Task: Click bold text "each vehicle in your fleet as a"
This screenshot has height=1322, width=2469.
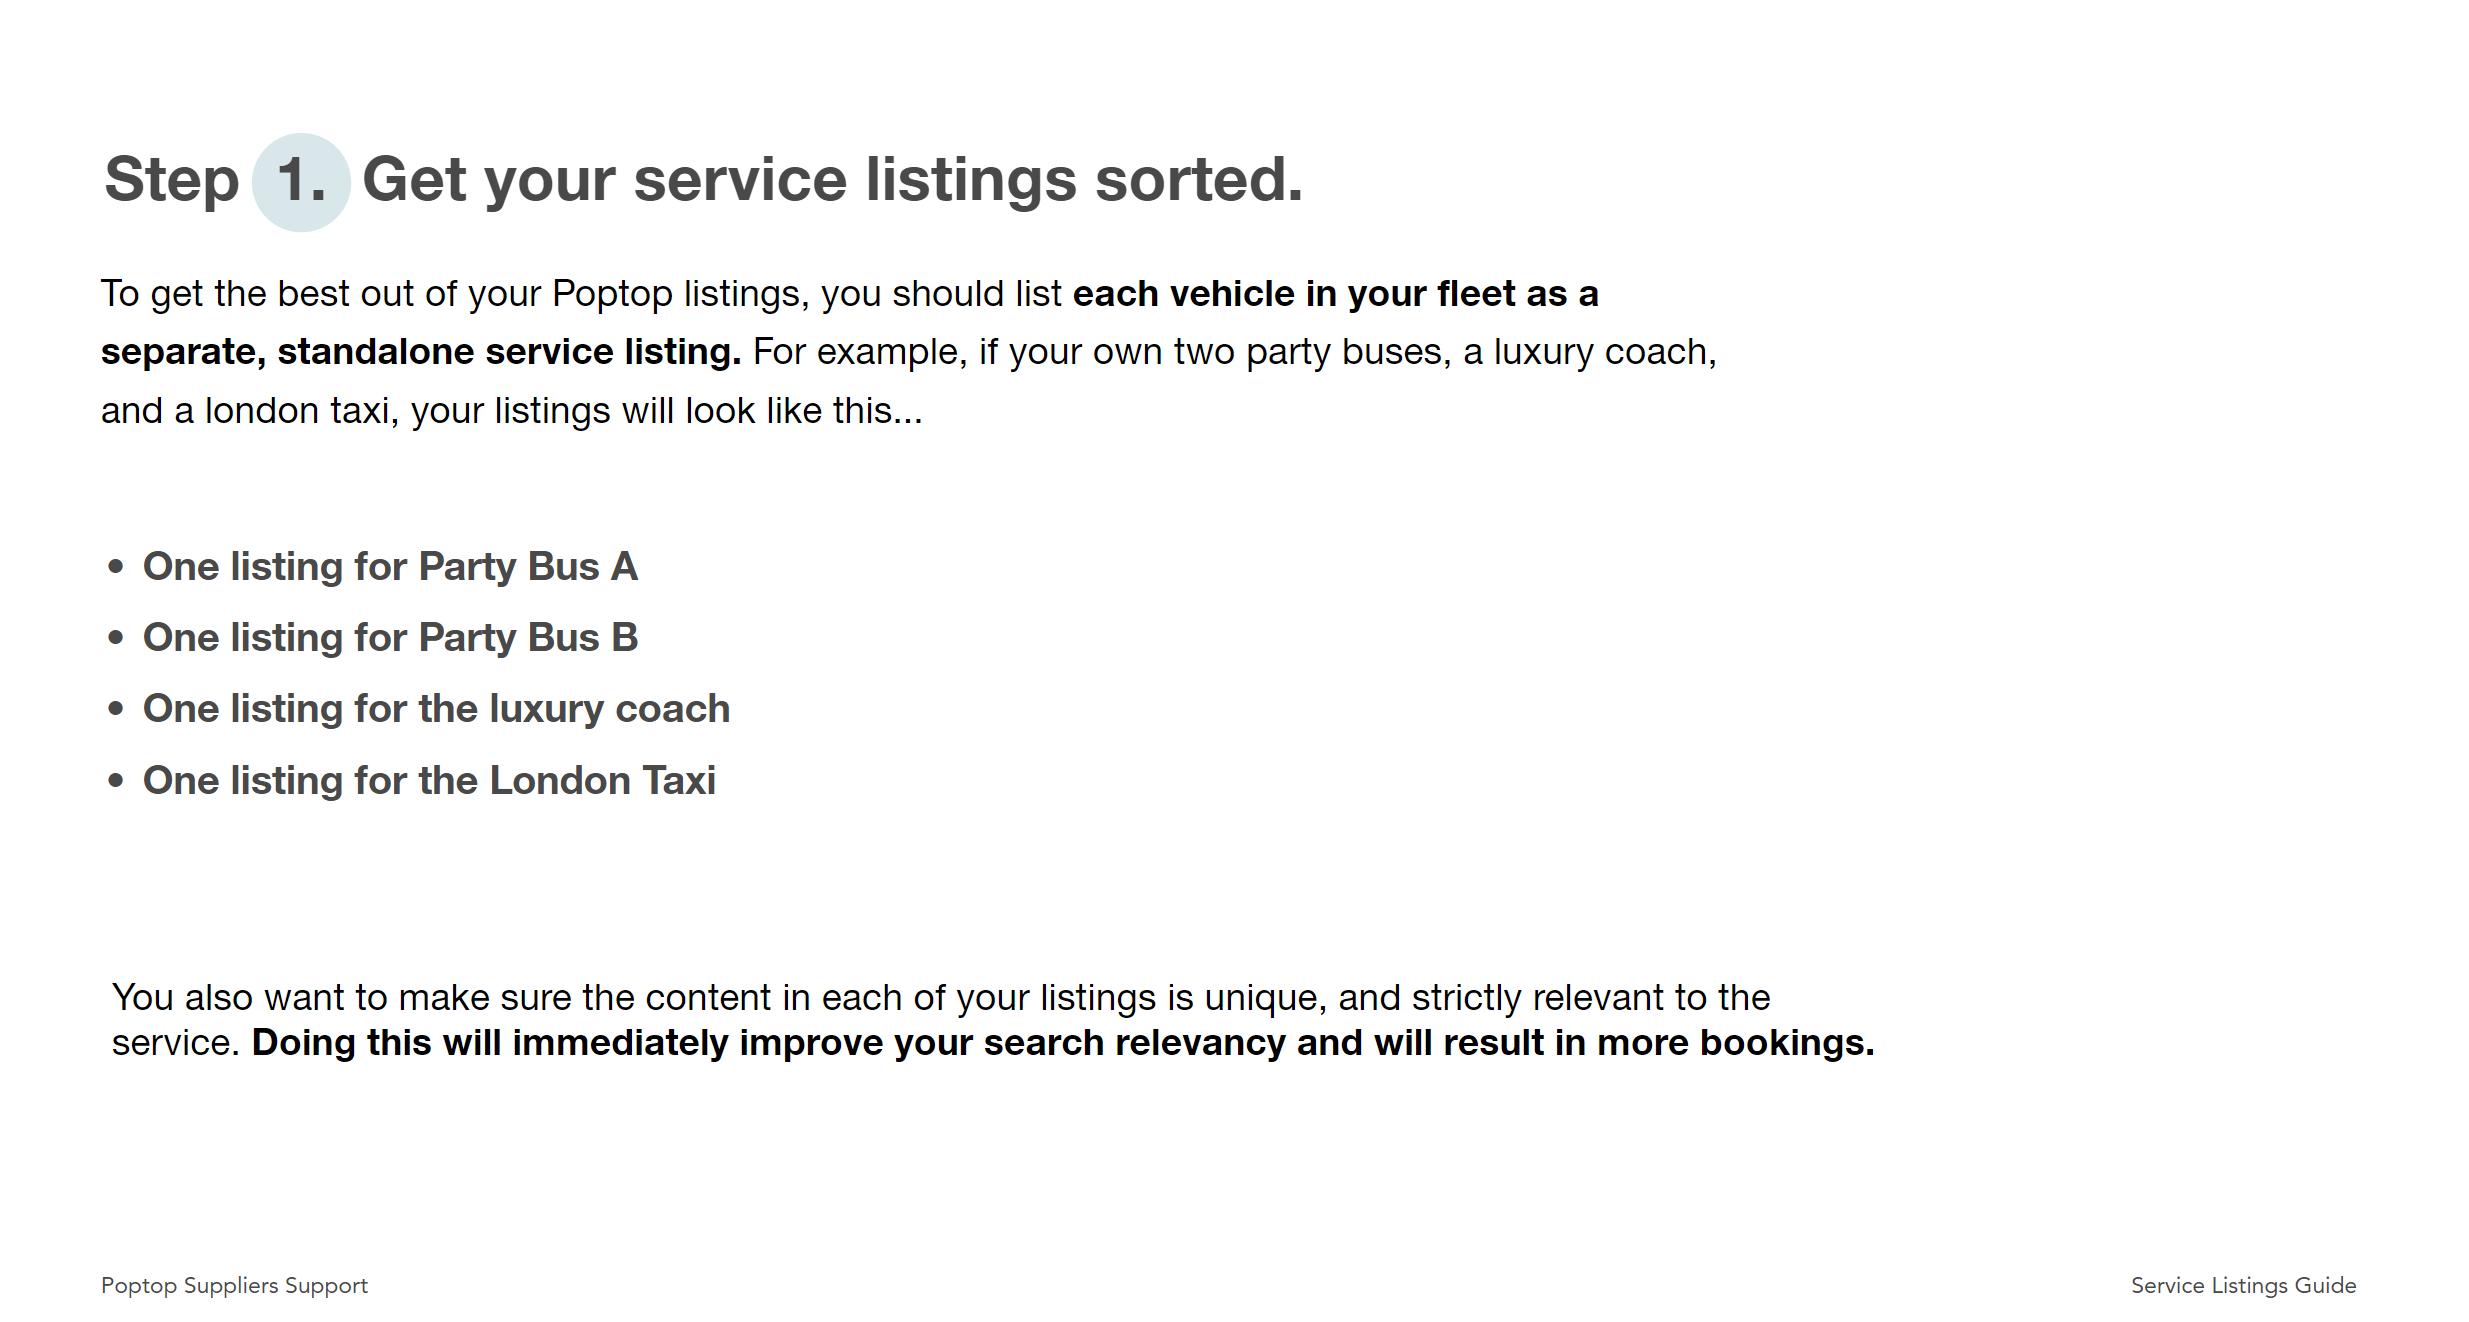Action: [x=1335, y=294]
